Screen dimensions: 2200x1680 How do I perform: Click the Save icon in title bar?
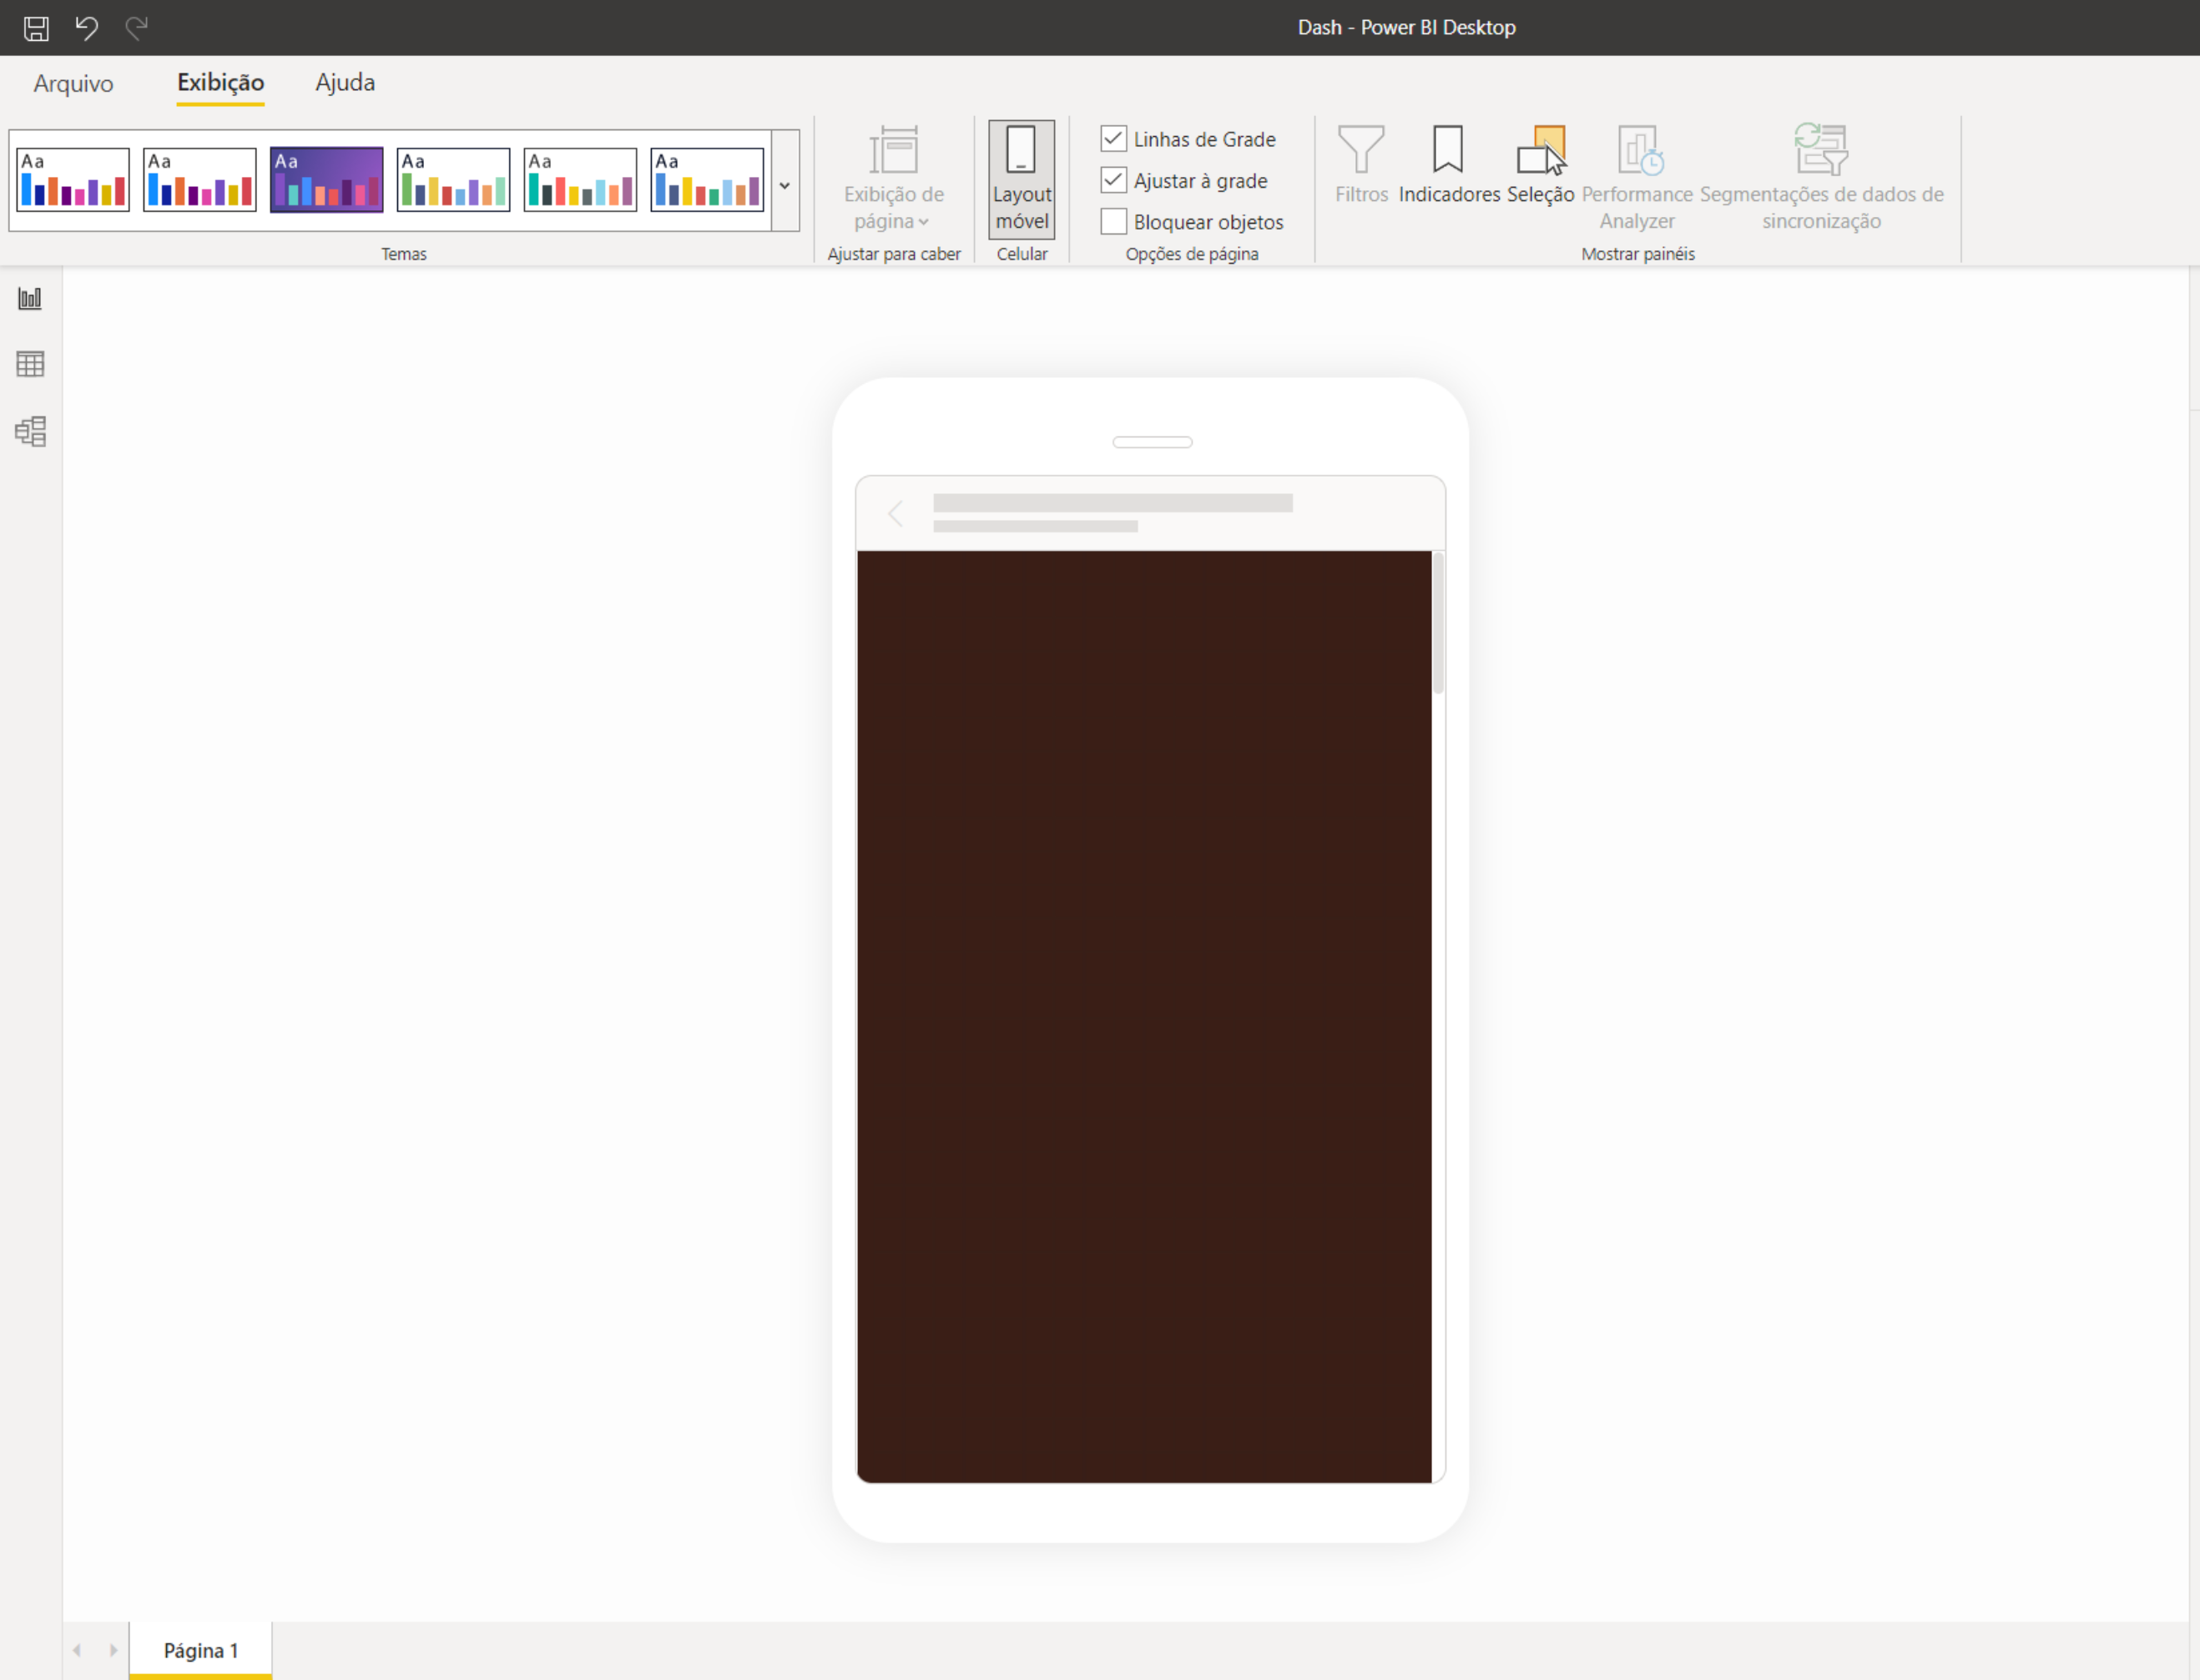click(36, 28)
